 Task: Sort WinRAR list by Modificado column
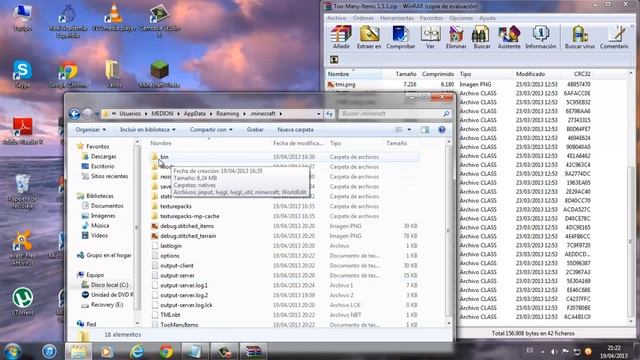531,74
